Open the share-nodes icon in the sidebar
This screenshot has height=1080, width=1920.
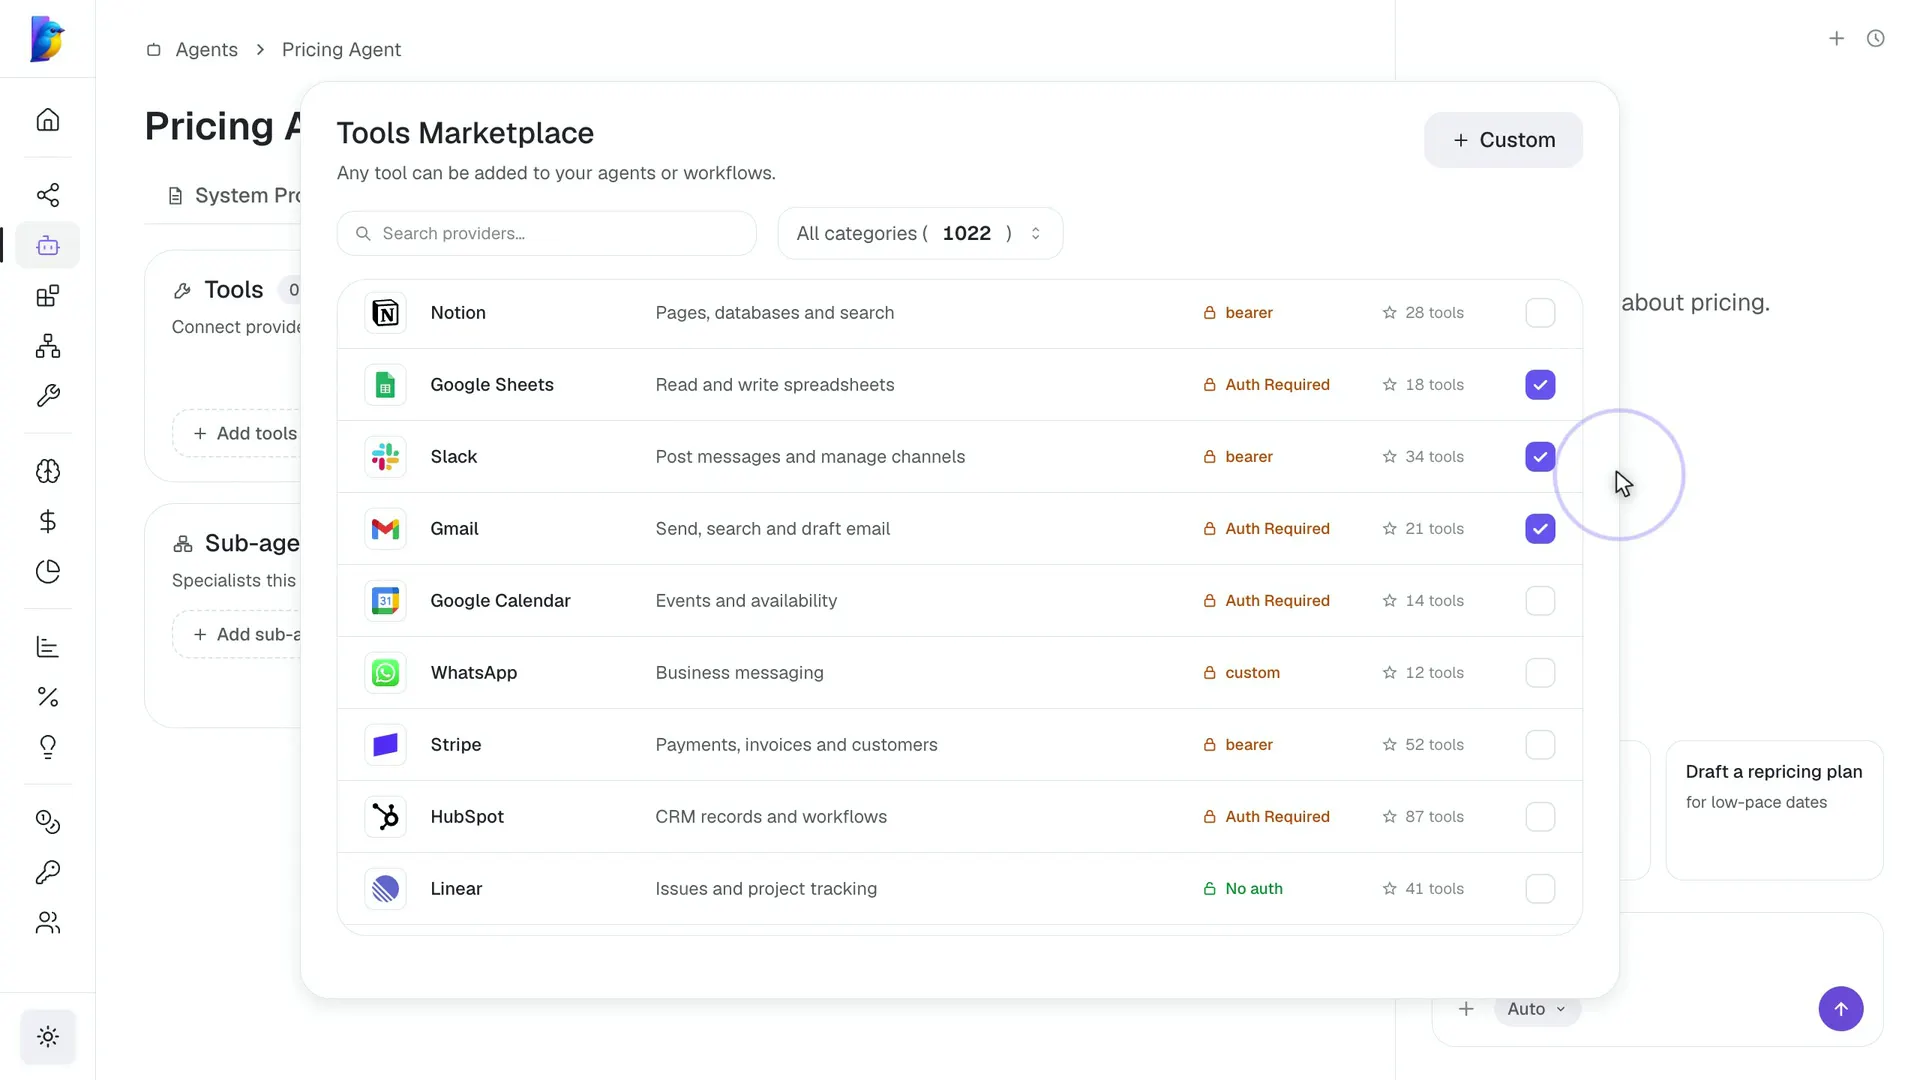pyautogui.click(x=48, y=195)
